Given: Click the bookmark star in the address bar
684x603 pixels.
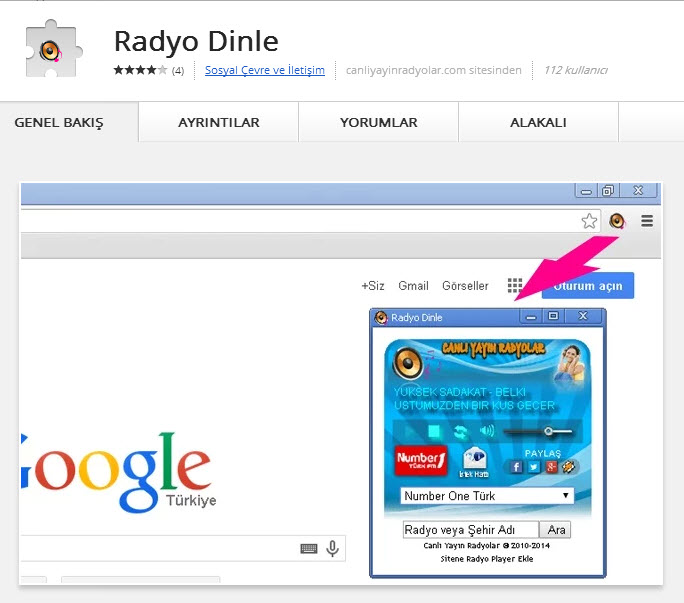Looking at the screenshot, I should pos(589,221).
